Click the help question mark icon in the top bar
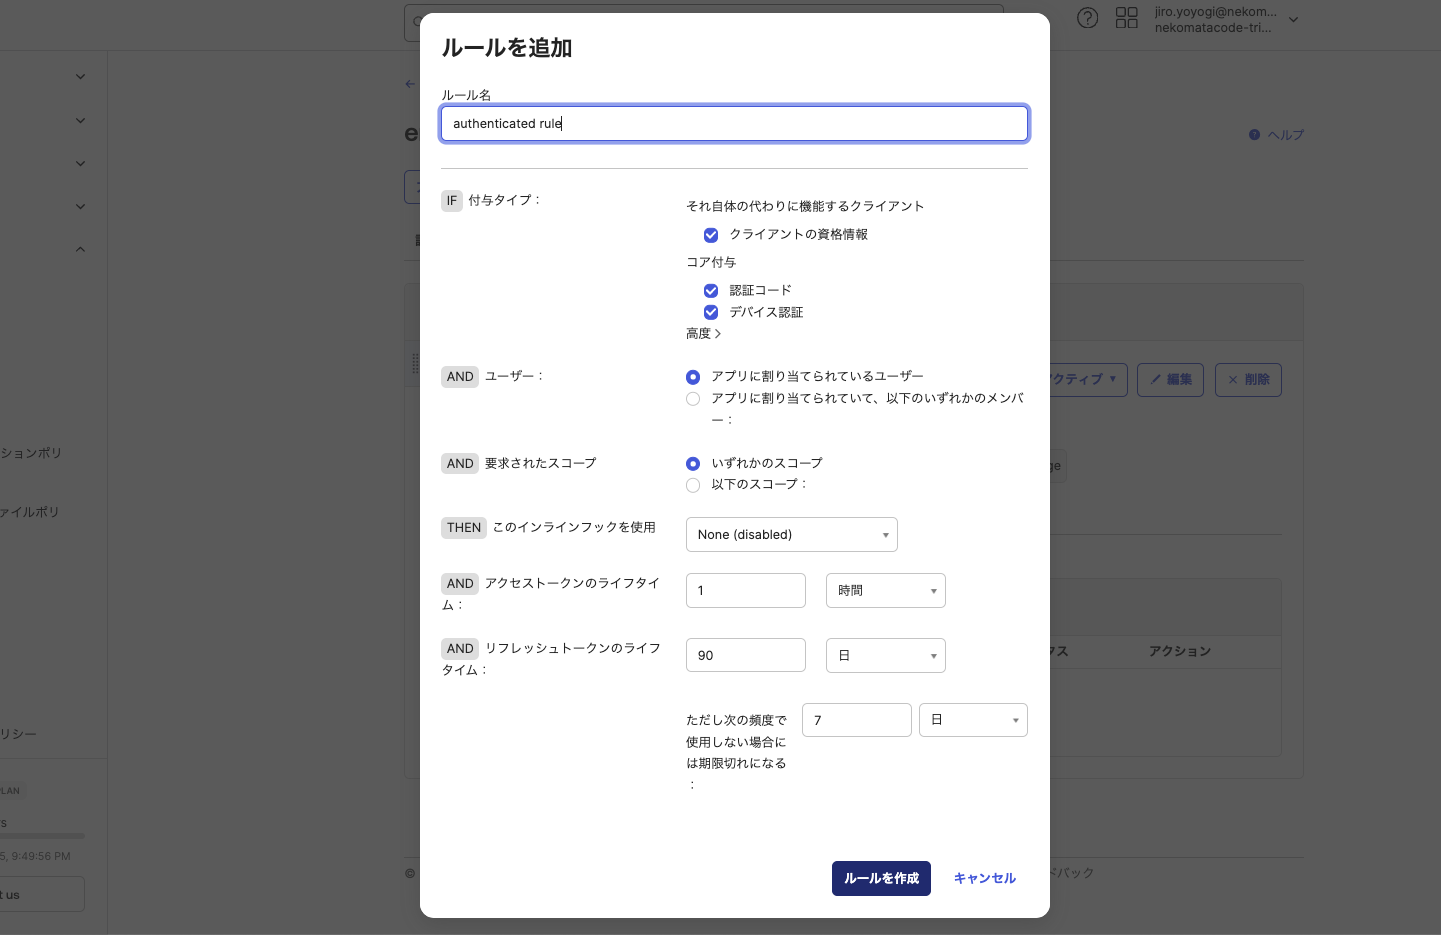Screen dimensions: 1441x935 [x=1088, y=17]
